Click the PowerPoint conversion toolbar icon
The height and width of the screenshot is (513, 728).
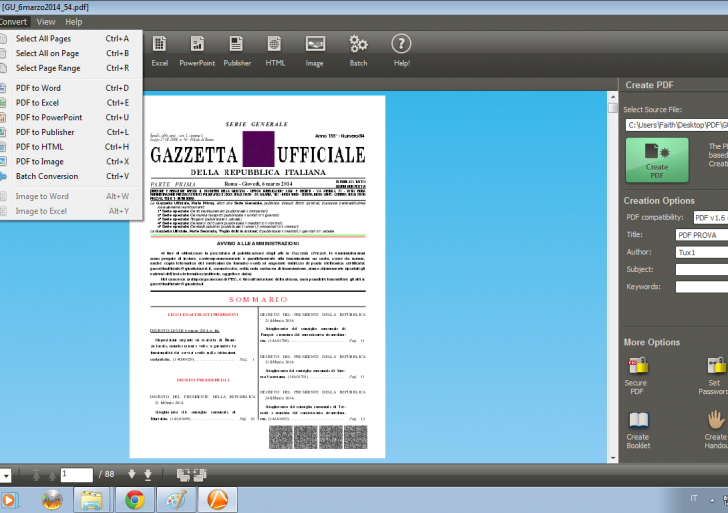(x=197, y=48)
